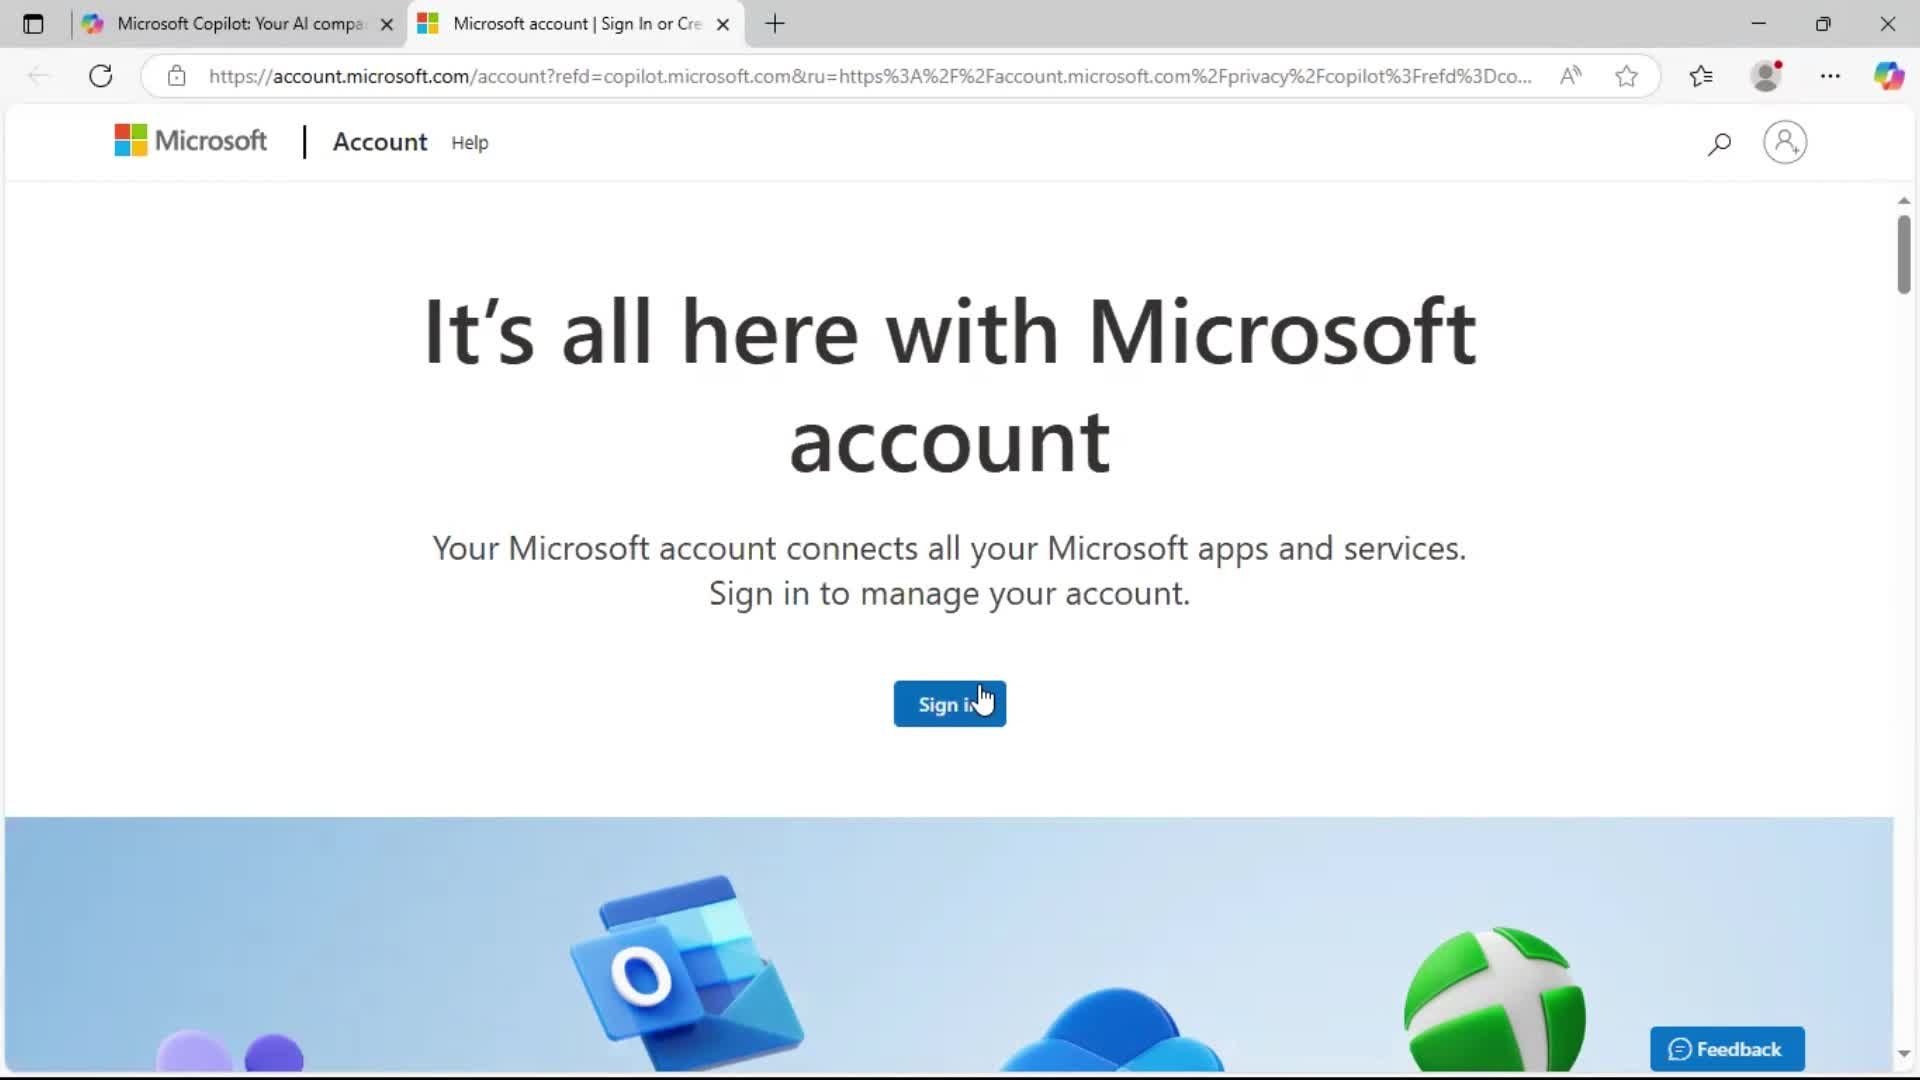
Task: Minimize the browser window
Action: 1759,24
